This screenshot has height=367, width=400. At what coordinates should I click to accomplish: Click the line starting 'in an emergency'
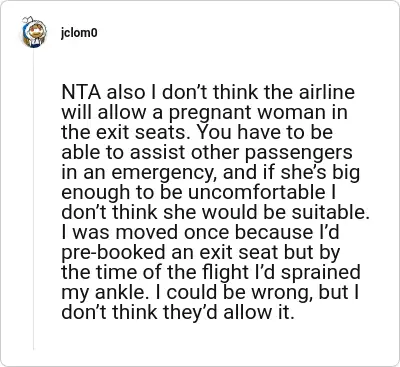(211, 173)
